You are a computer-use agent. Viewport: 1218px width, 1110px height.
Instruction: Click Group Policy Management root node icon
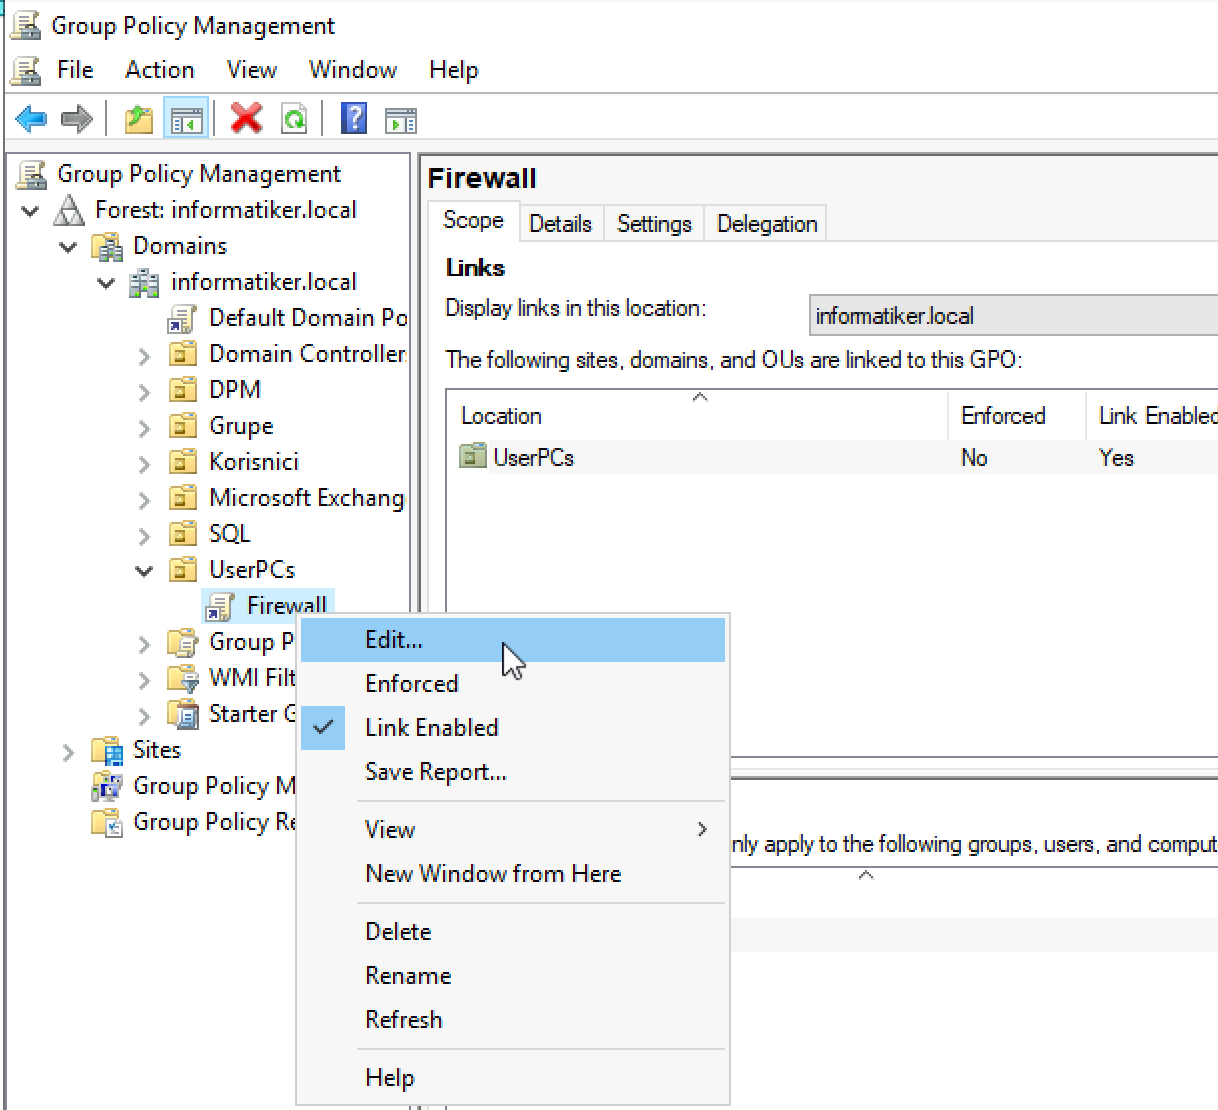coord(32,174)
